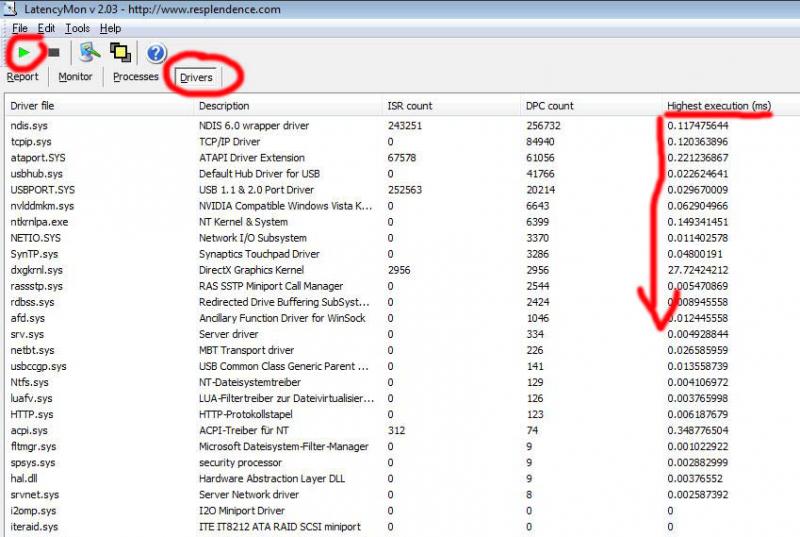Click the 0.348776504 execution value
The height and width of the screenshot is (537, 800).
point(697,431)
